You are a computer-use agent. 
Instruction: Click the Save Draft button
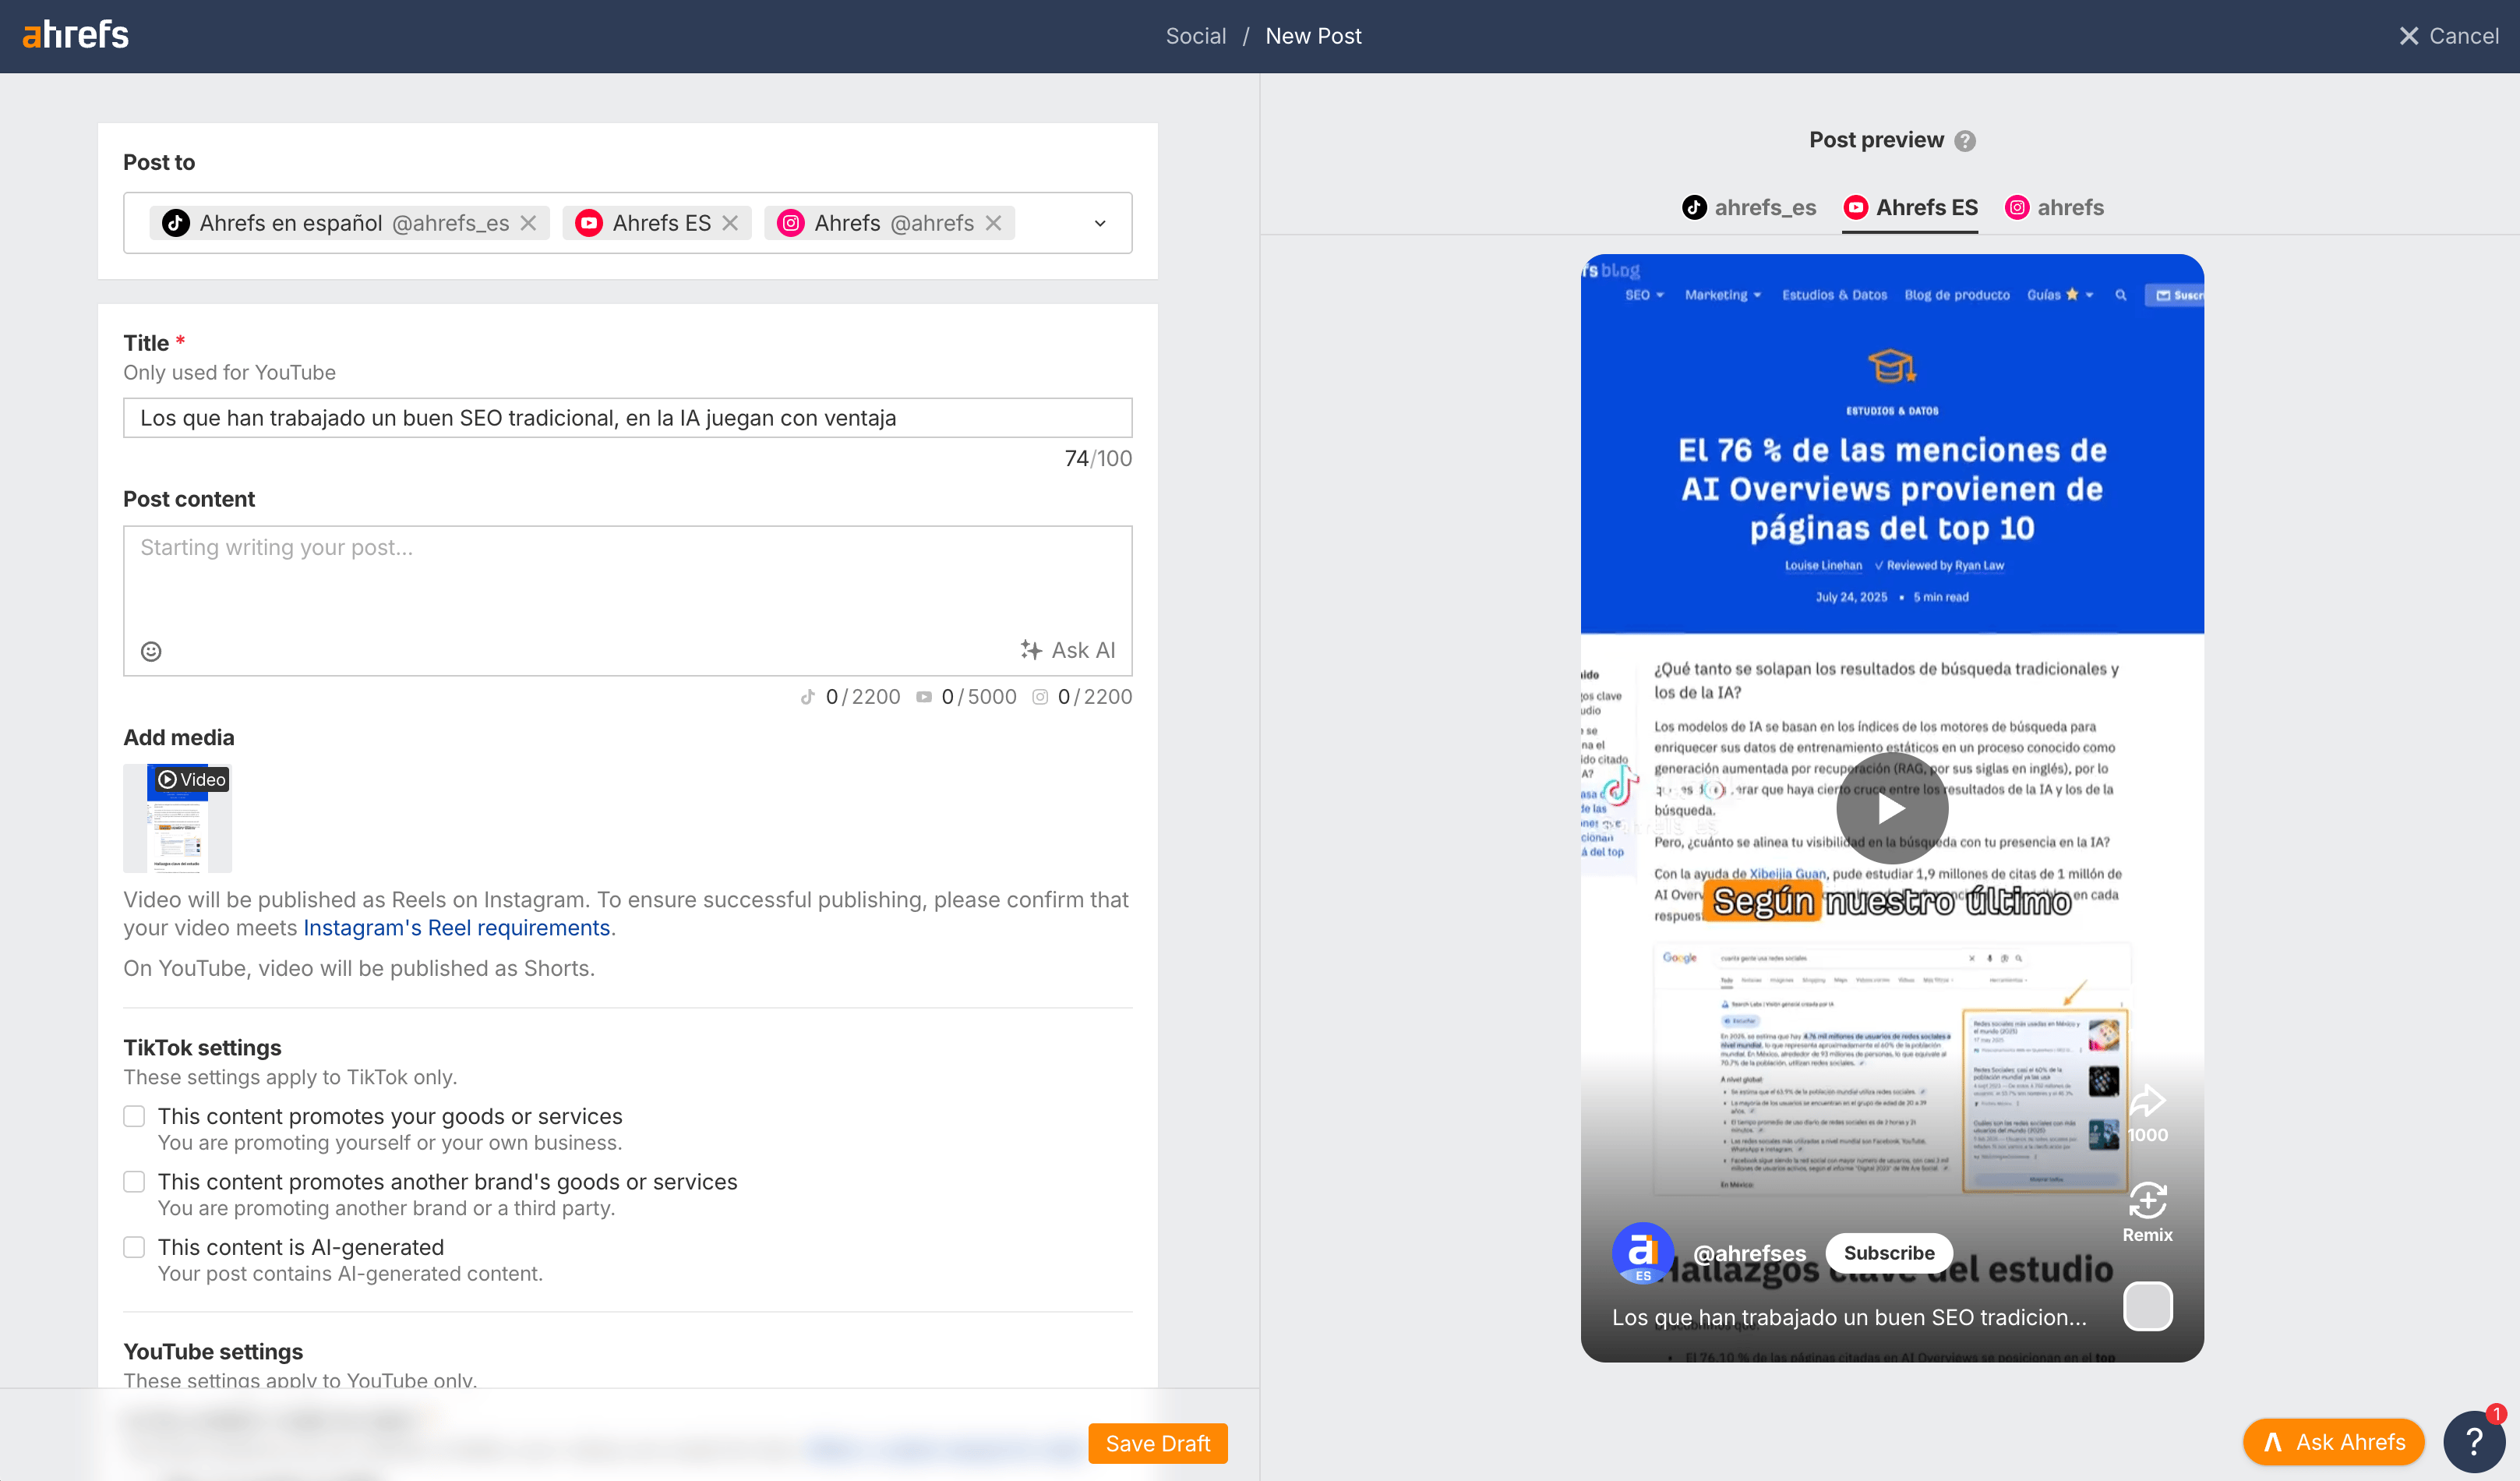1158,1443
